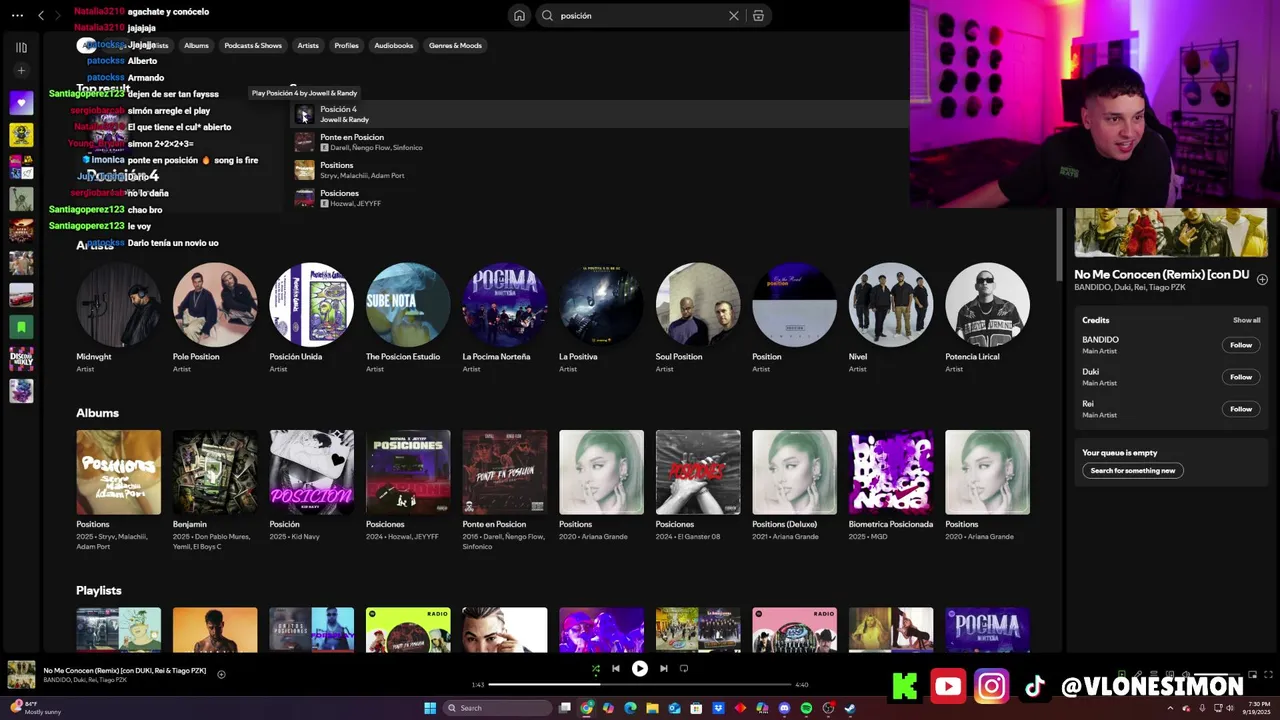Open the Potencia Lirical artist card
This screenshot has height=720, width=1280.
pyautogui.click(x=987, y=318)
